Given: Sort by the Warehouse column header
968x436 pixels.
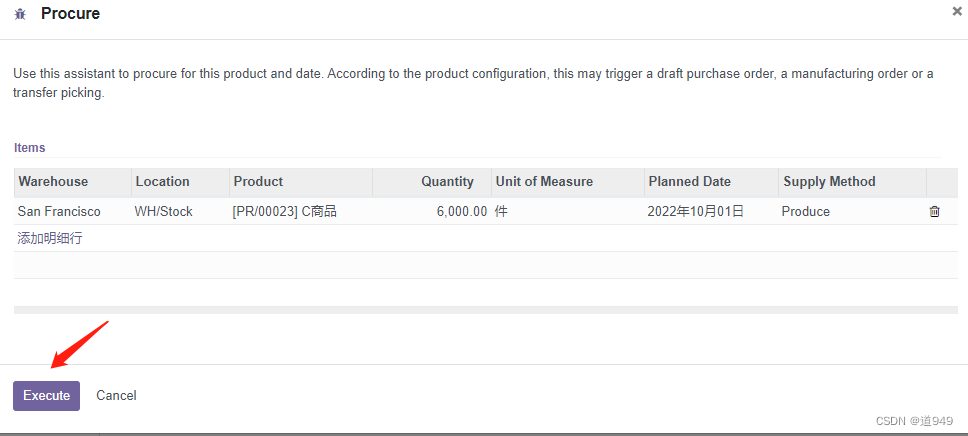Looking at the screenshot, I should point(72,182).
